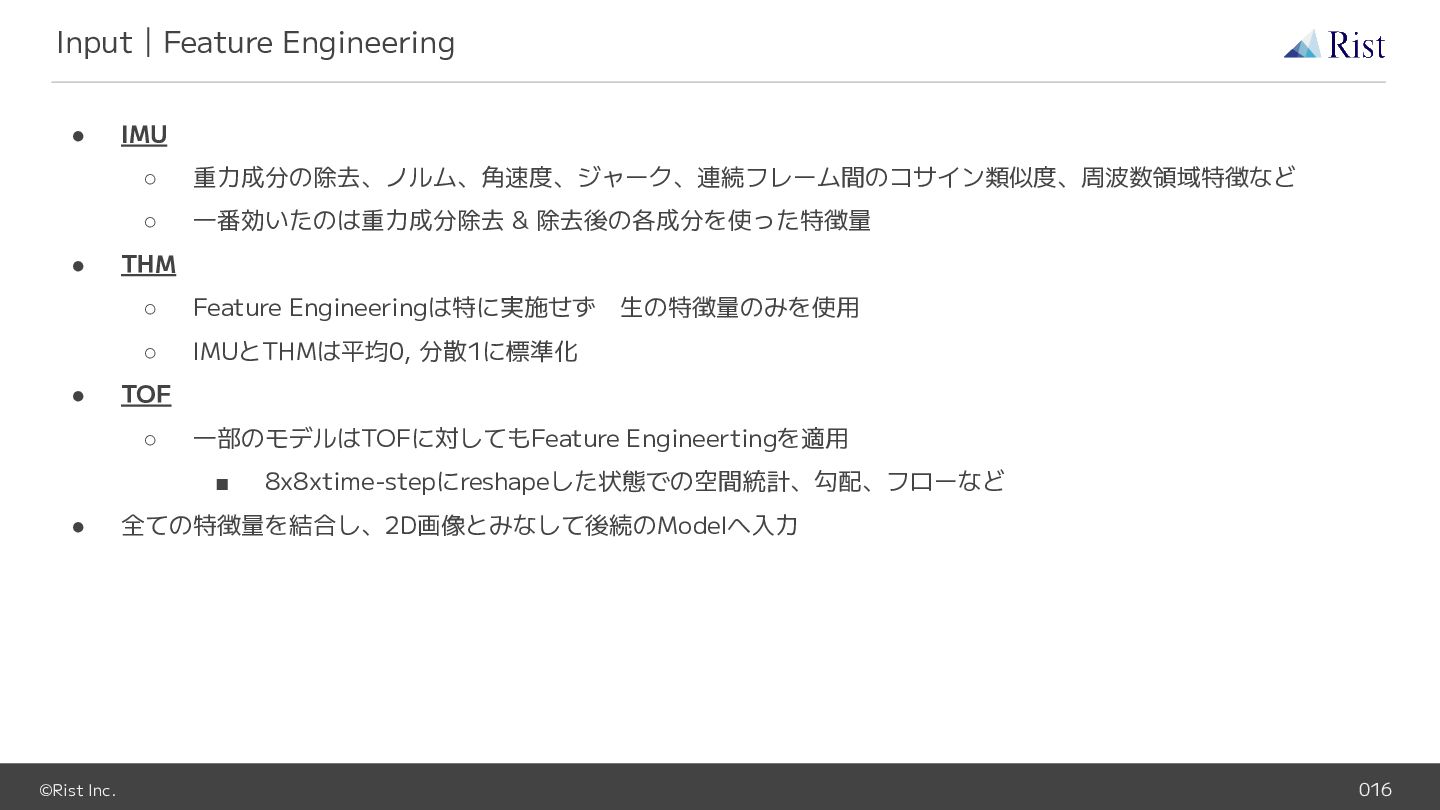This screenshot has height=810, width=1440.
Task: Select the IMU heading
Action: [x=144, y=134]
